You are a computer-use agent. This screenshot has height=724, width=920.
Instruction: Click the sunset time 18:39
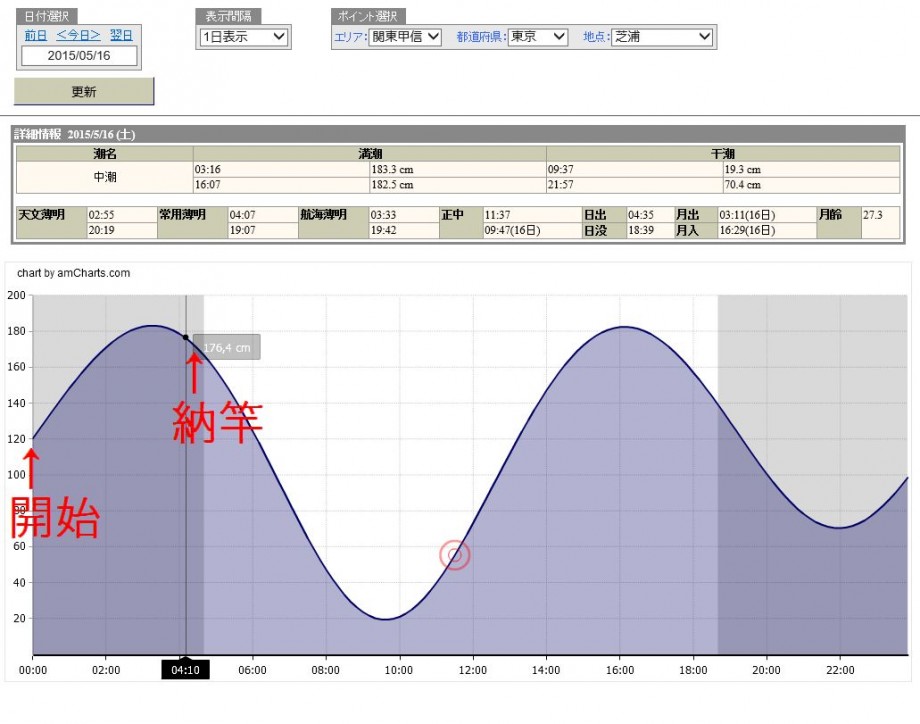point(641,230)
